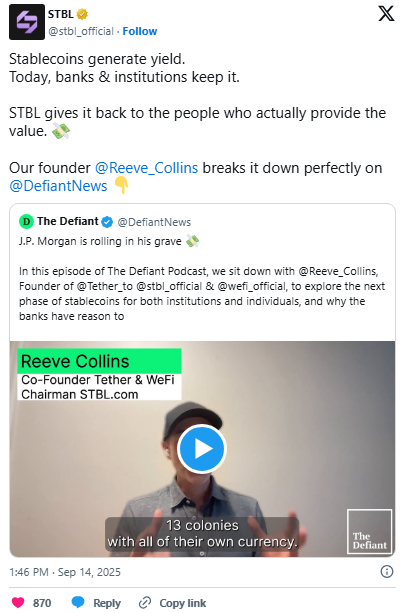
Task: Click The Defiant green avatar icon
Action: [26, 222]
